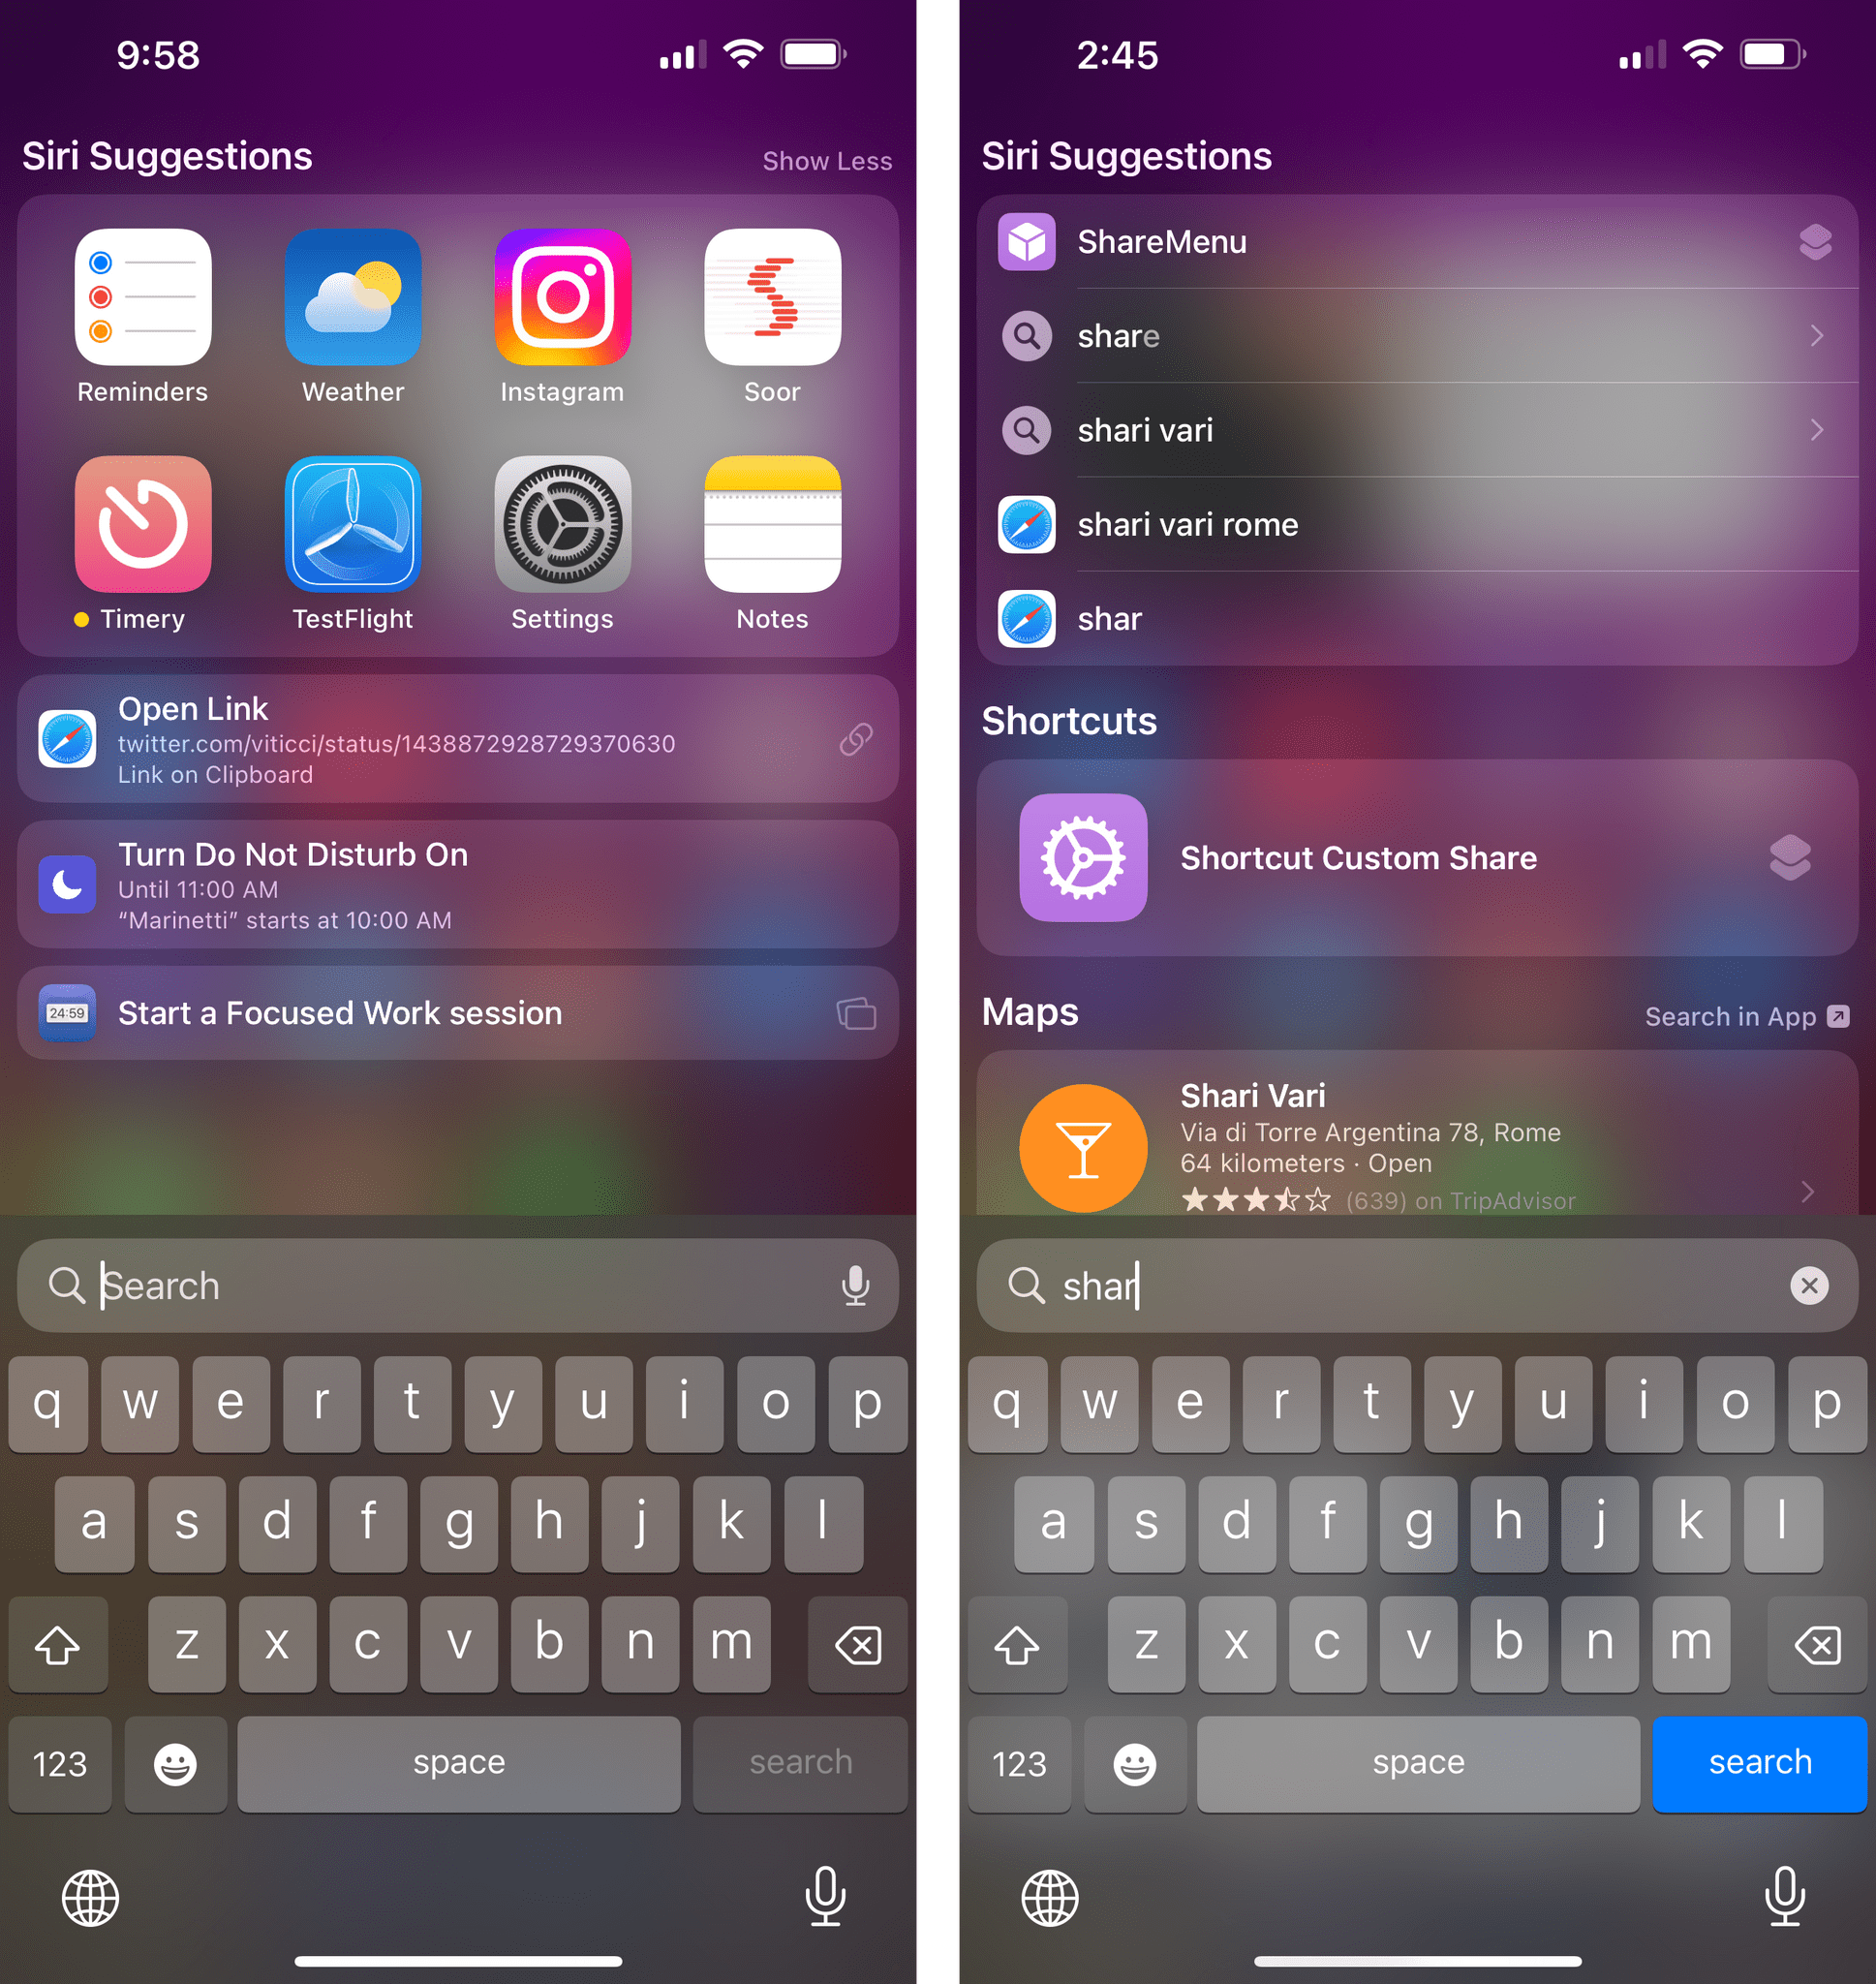
Task: Open the Notes app
Action: point(774,522)
